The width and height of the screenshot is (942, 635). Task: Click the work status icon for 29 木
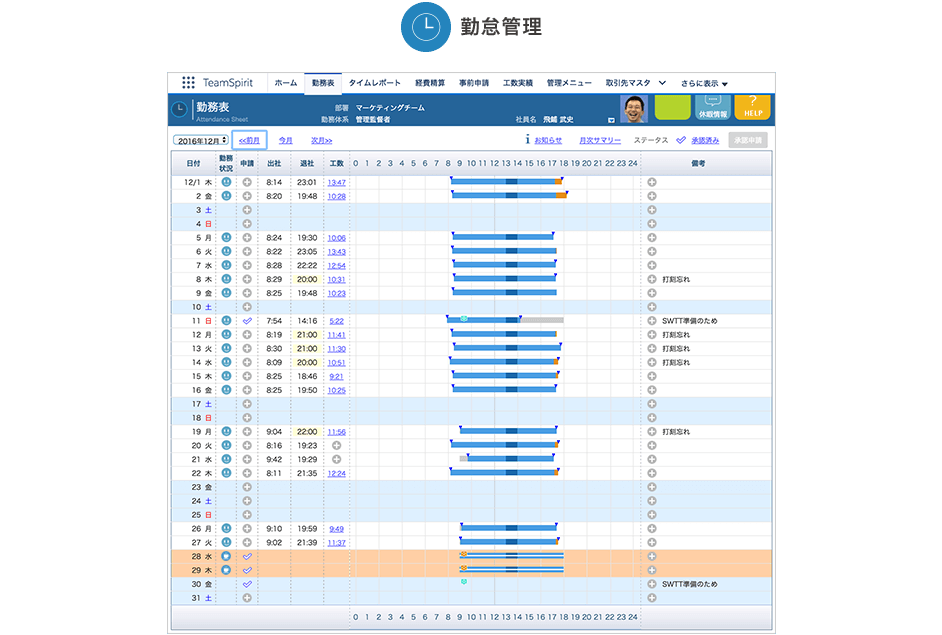coord(226,570)
